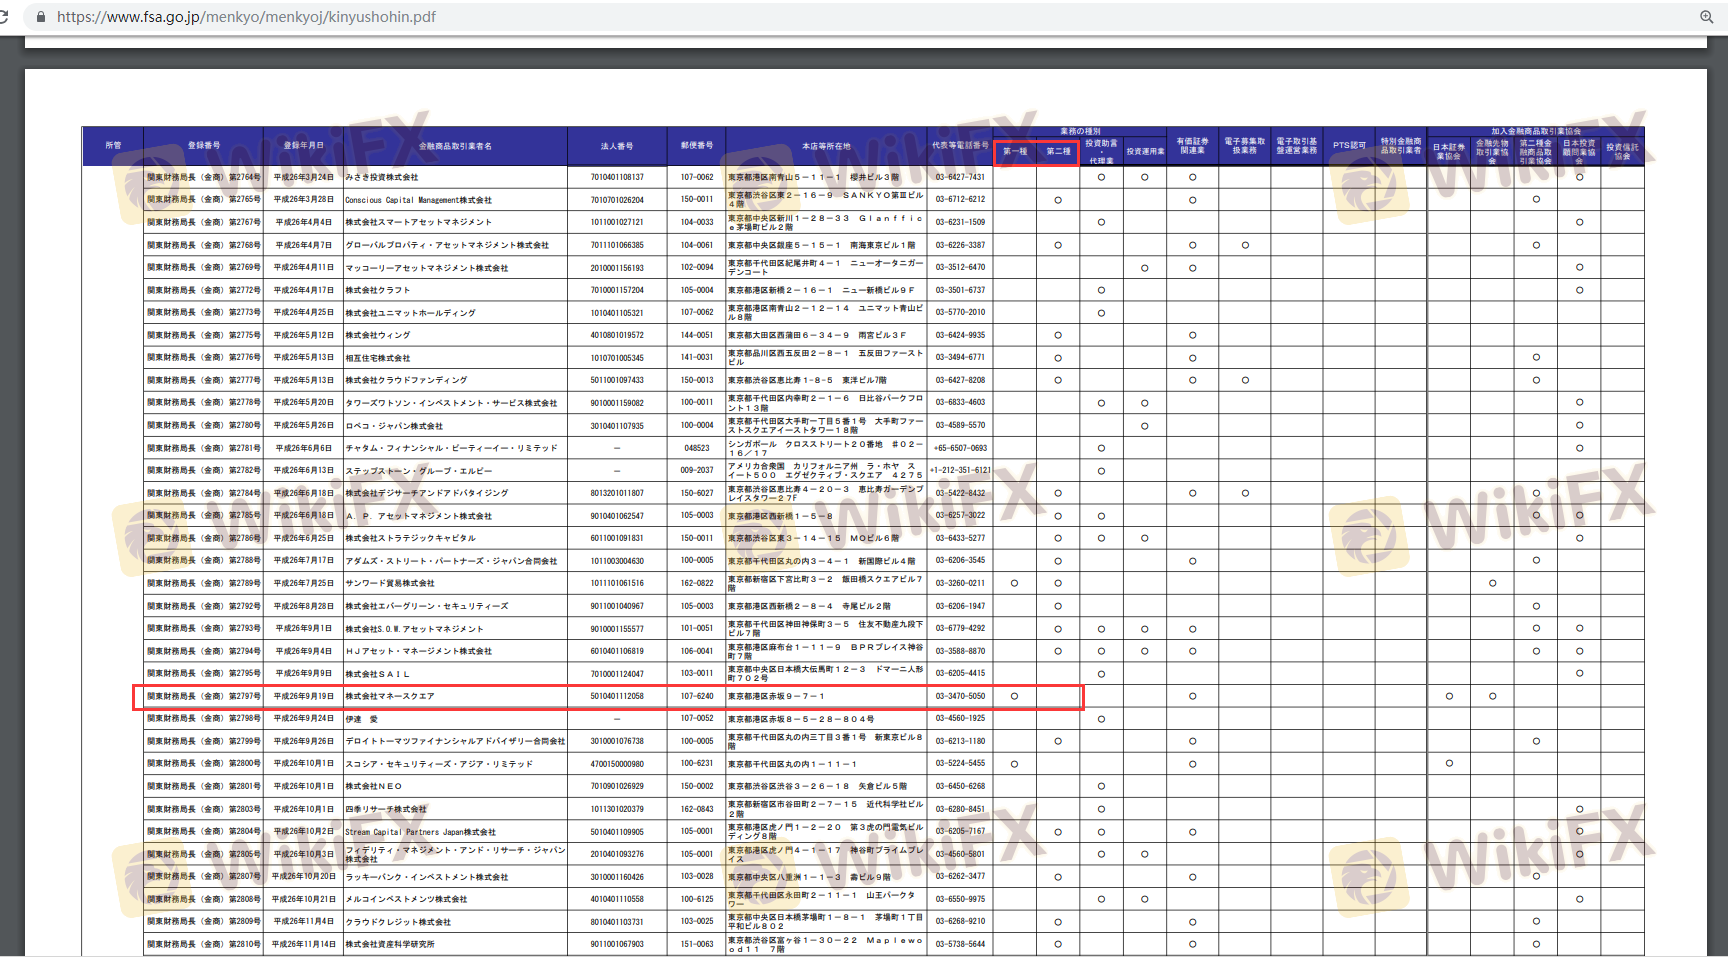
Task: Click the 第一種 column header
Action: pyautogui.click(x=1015, y=152)
